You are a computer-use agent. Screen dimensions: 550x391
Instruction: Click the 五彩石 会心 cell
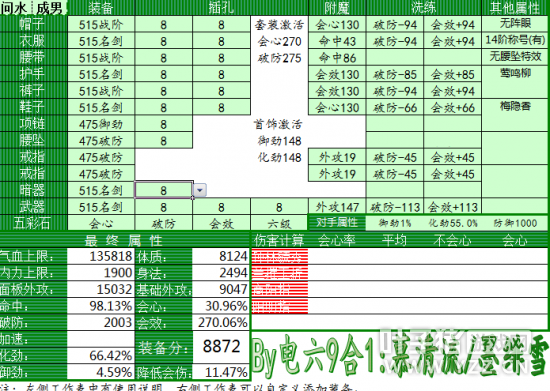point(101,223)
